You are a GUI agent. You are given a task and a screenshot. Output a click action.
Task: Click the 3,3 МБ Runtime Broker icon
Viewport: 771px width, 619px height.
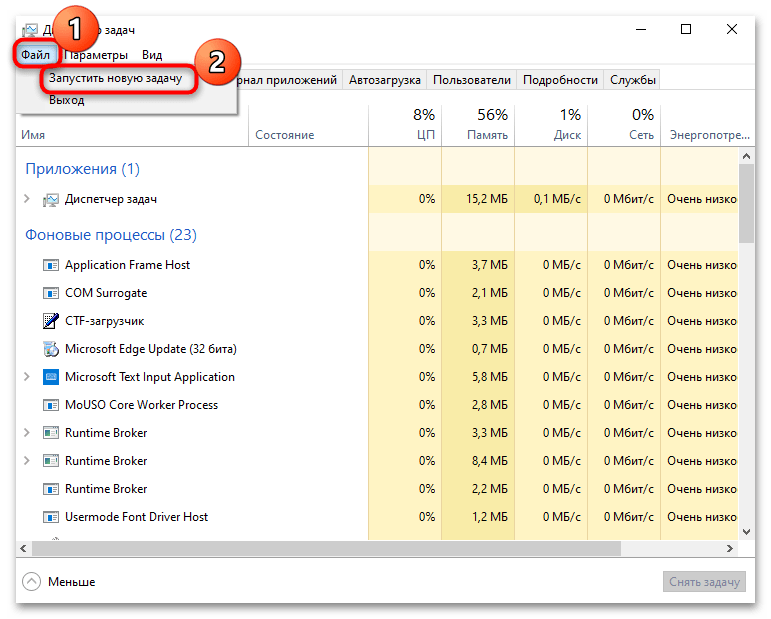(51, 433)
